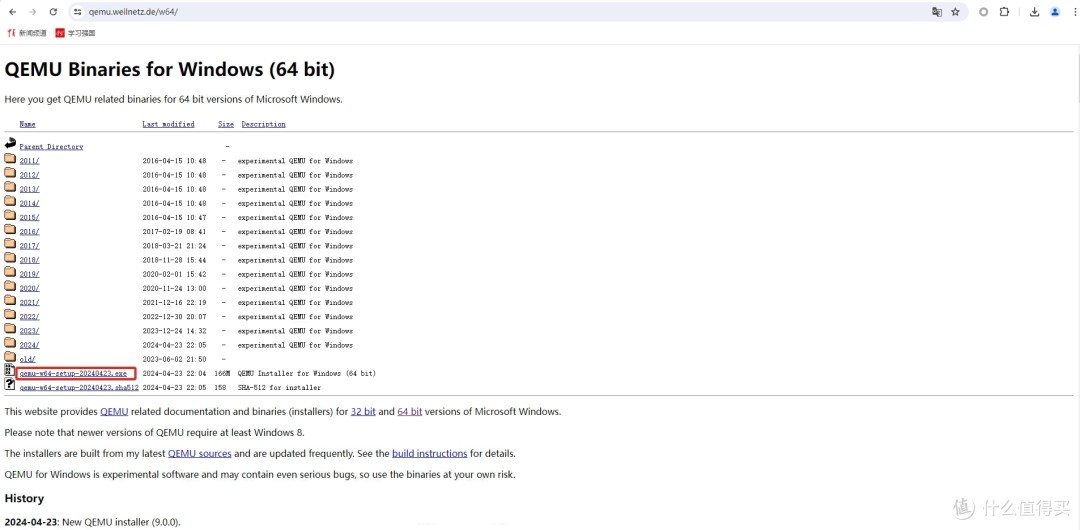Reload the page with refresh icon
This screenshot has width=1080, height=530.
pyautogui.click(x=54, y=12)
